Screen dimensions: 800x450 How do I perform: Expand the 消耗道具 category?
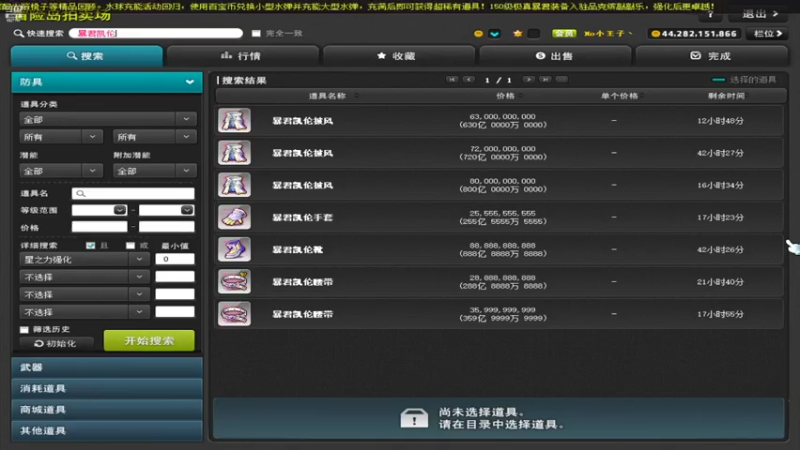pos(107,389)
